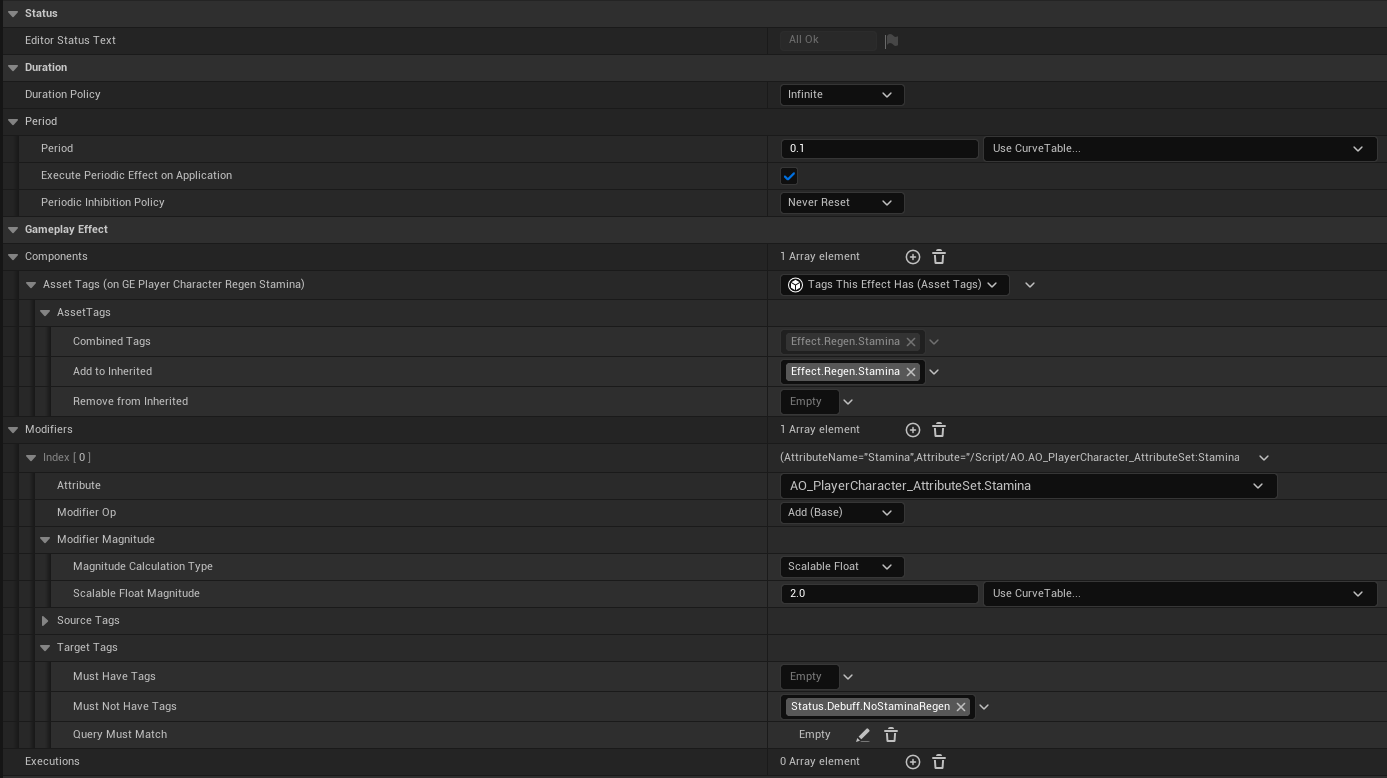Image resolution: width=1387 pixels, height=778 pixels.
Task: Open Remove from Inherited tag picker arrow
Action: 848,402
